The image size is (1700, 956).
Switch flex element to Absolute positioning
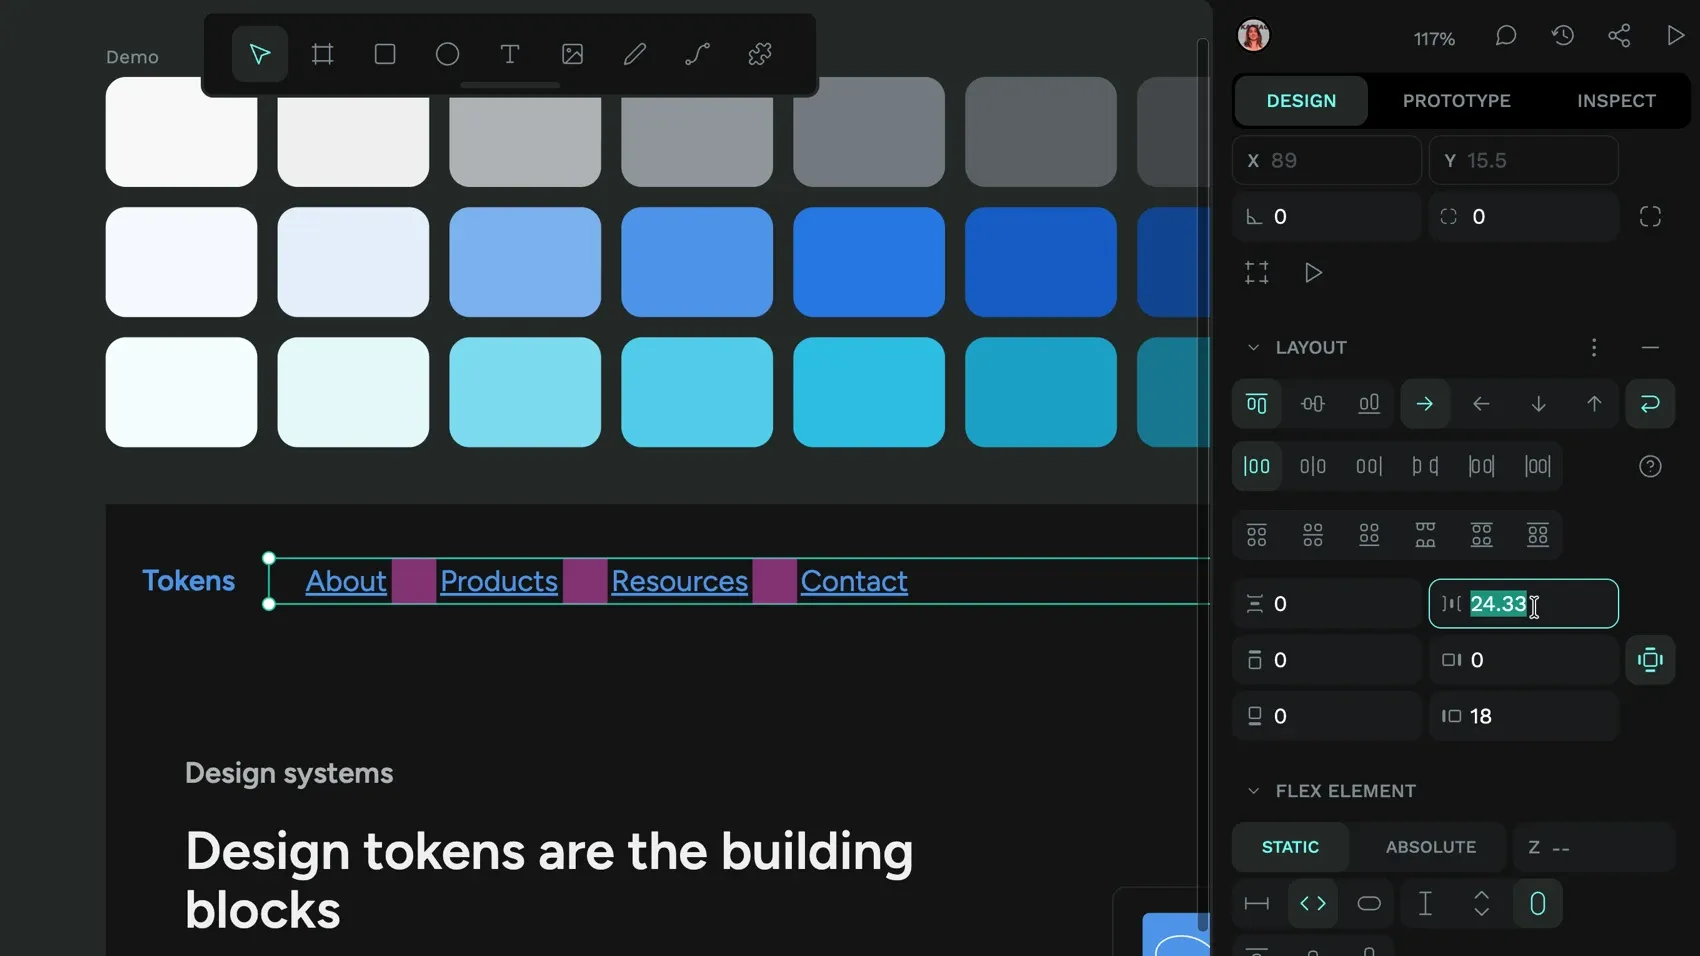coord(1430,847)
